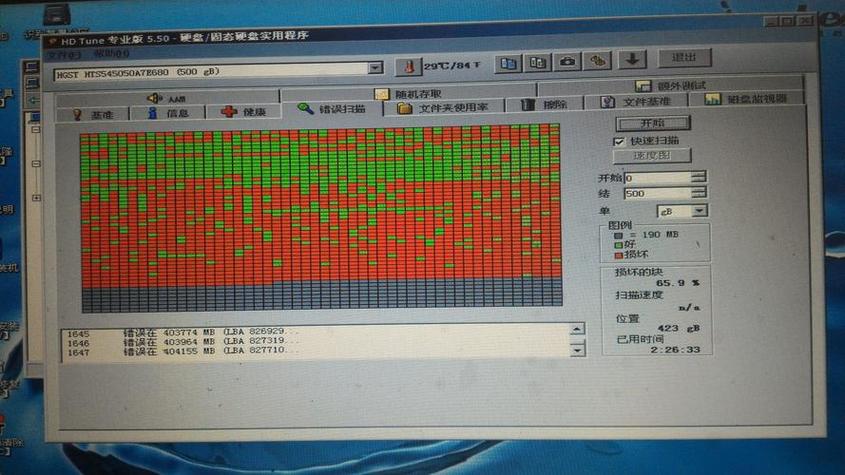Click the copy text to clipboard icon
Viewport: 845px width, 475px height.
click(x=508, y=63)
